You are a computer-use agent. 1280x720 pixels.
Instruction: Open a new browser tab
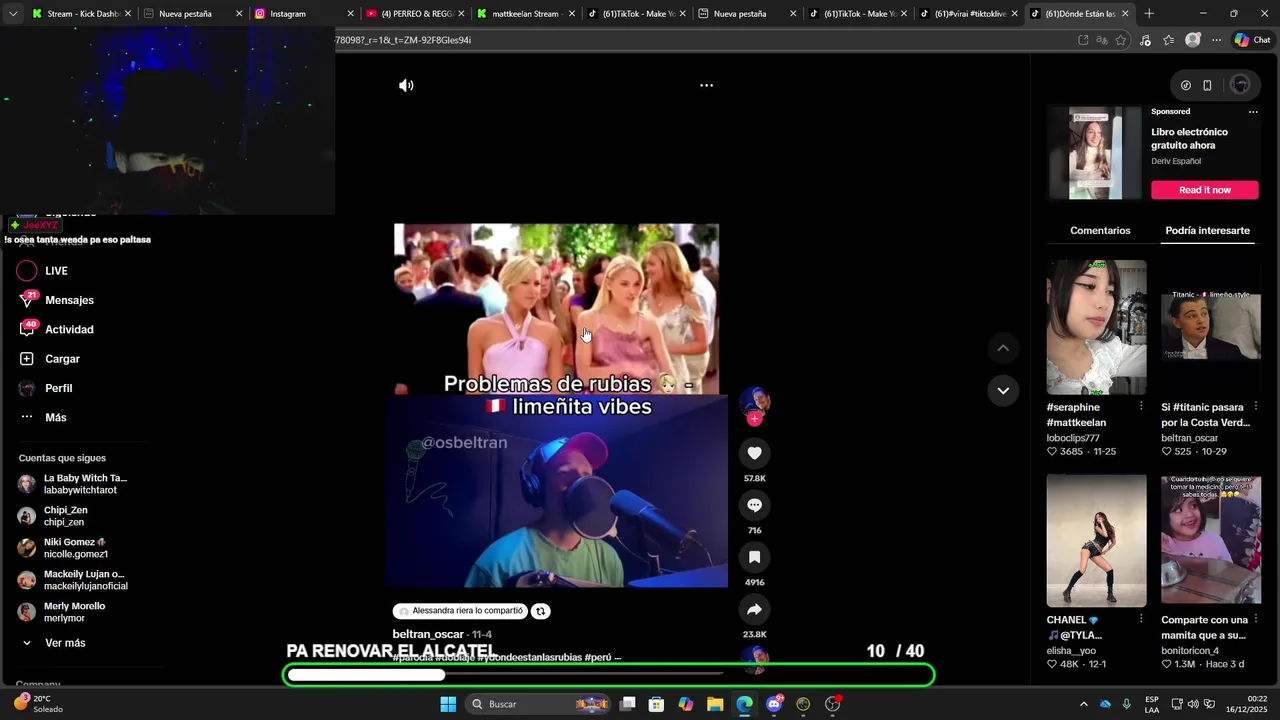point(1149,14)
